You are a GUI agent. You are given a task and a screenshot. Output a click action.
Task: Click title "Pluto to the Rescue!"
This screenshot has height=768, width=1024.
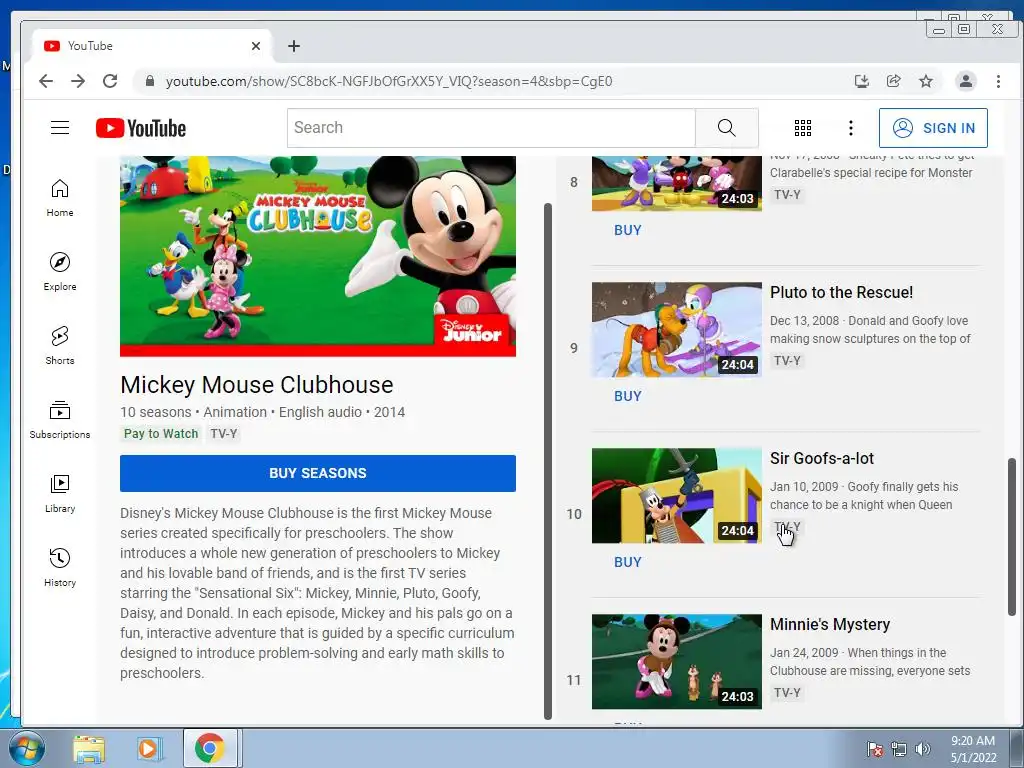point(841,293)
